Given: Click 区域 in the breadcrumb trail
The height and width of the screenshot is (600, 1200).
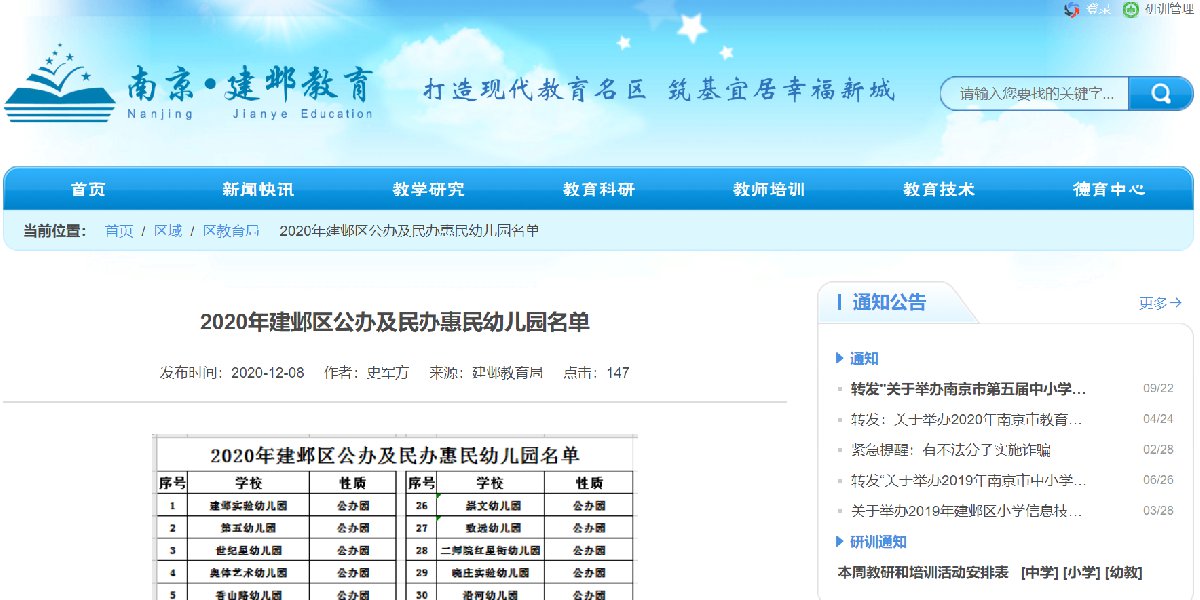Looking at the screenshot, I should 168,231.
